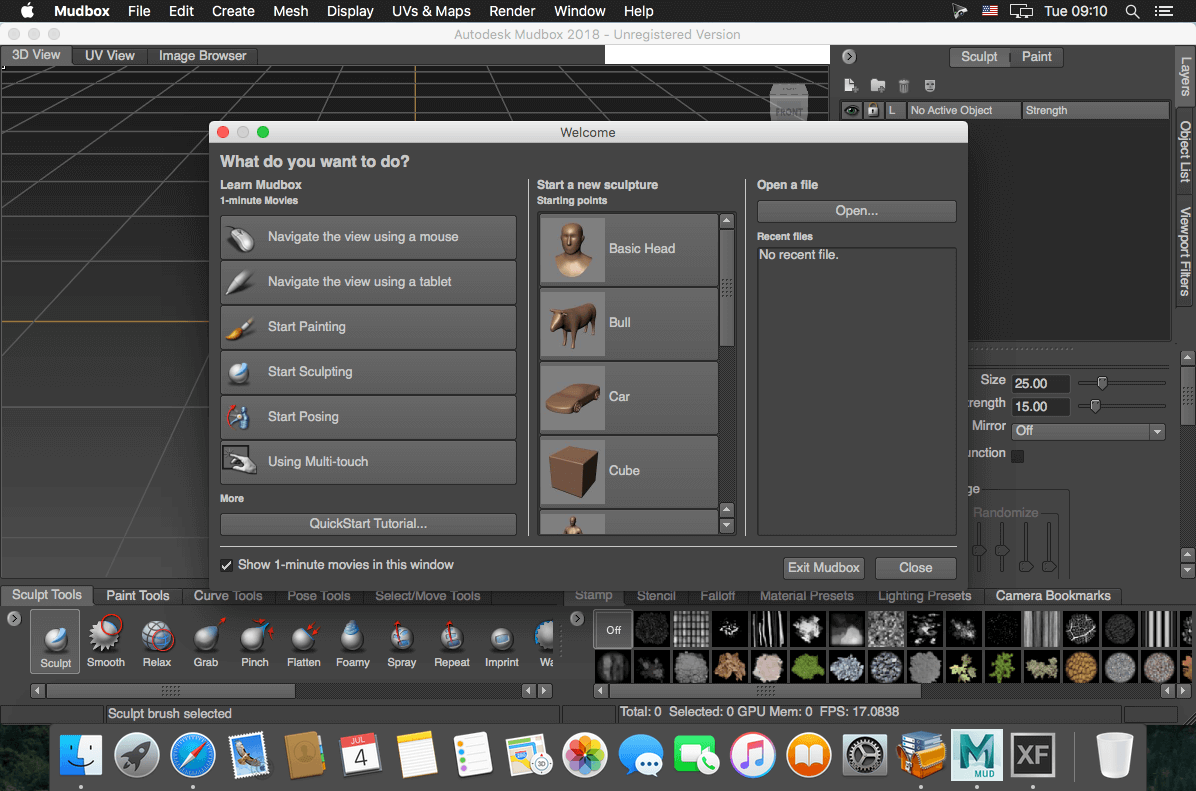1196x791 pixels.
Task: Select the Flatten brush tool
Action: point(304,641)
